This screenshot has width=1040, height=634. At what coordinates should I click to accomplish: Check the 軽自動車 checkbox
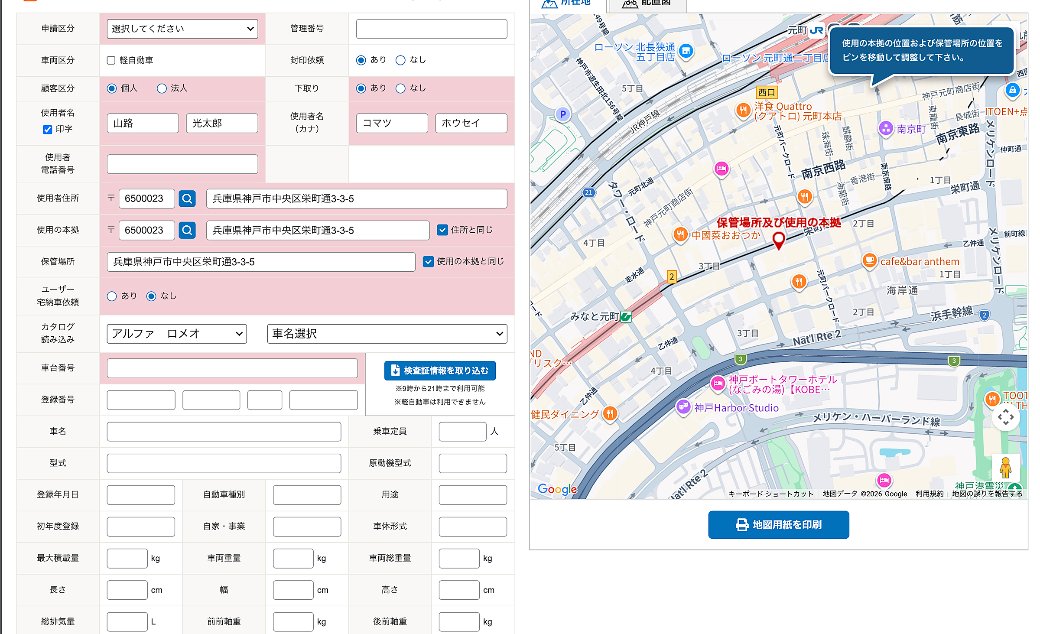111,60
